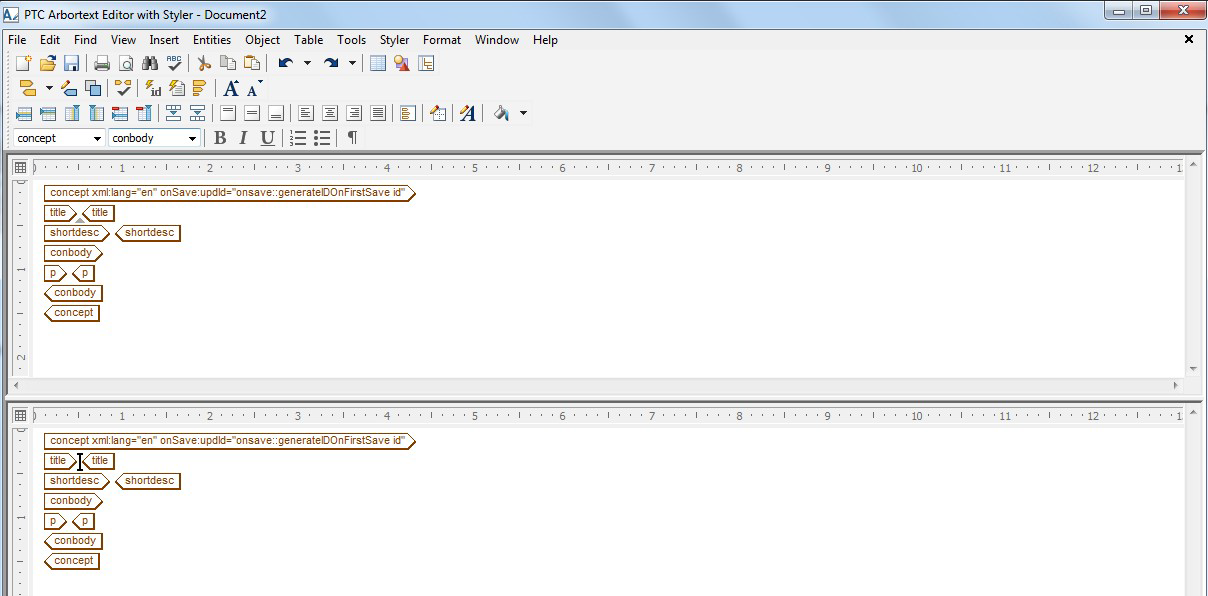Insert graphic with the shapes icon
1208x596 pixels.
pyautogui.click(x=402, y=63)
